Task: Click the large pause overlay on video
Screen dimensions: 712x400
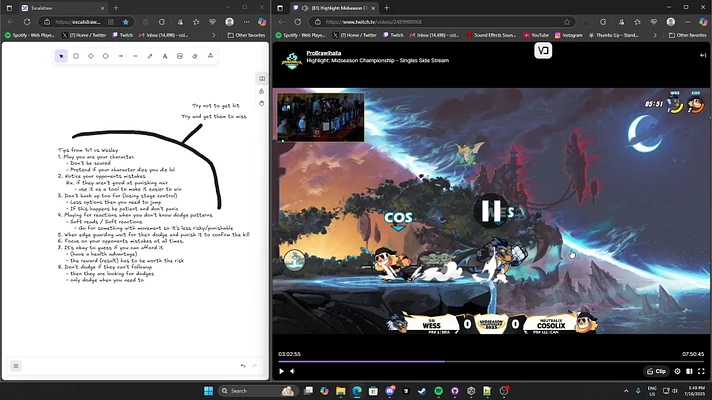Action: 491,211
